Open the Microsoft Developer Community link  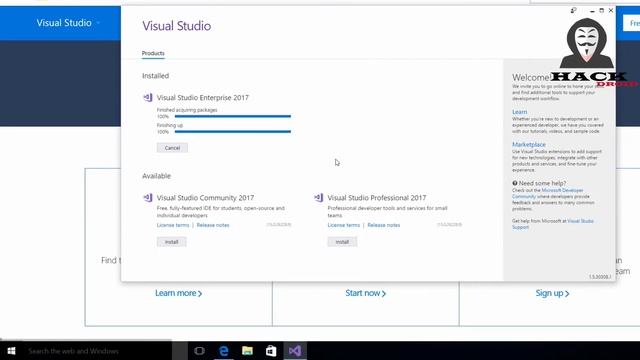(x=547, y=193)
